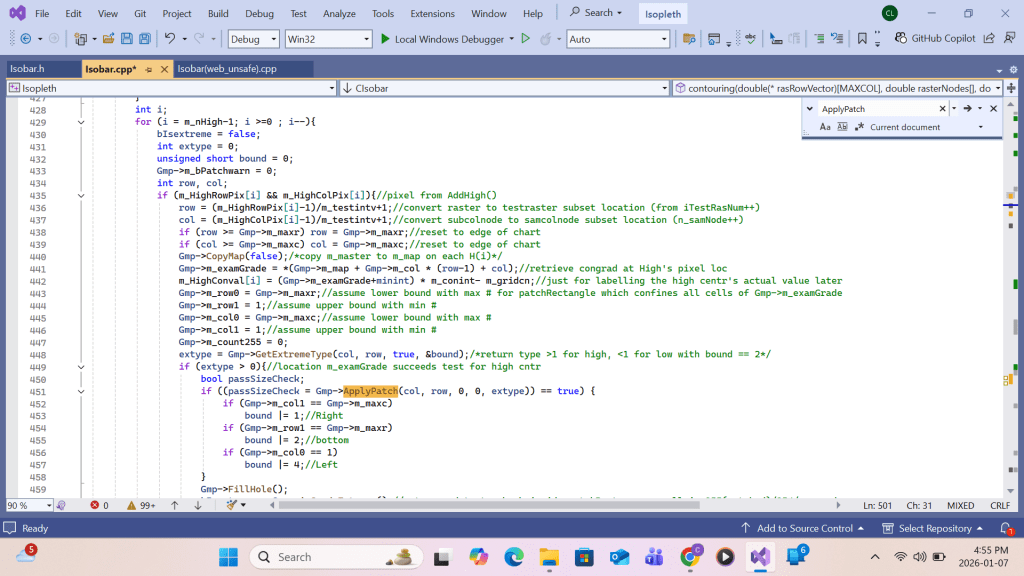
Task: Open Microsoft Edge from the taskbar
Action: pyautogui.click(x=514, y=557)
